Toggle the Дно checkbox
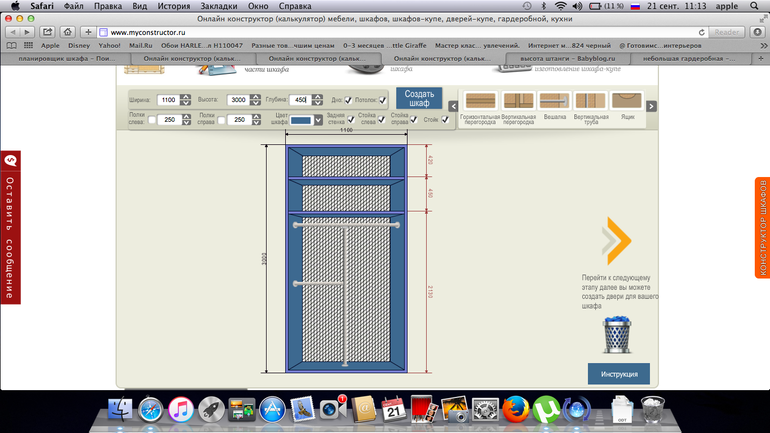The height and width of the screenshot is (433, 770). coord(348,100)
